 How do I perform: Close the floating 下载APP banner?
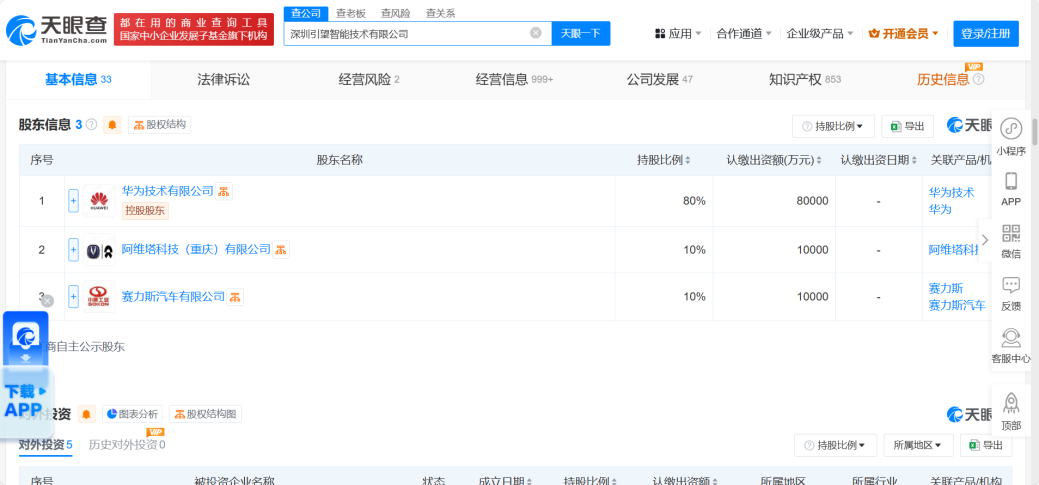point(47,300)
